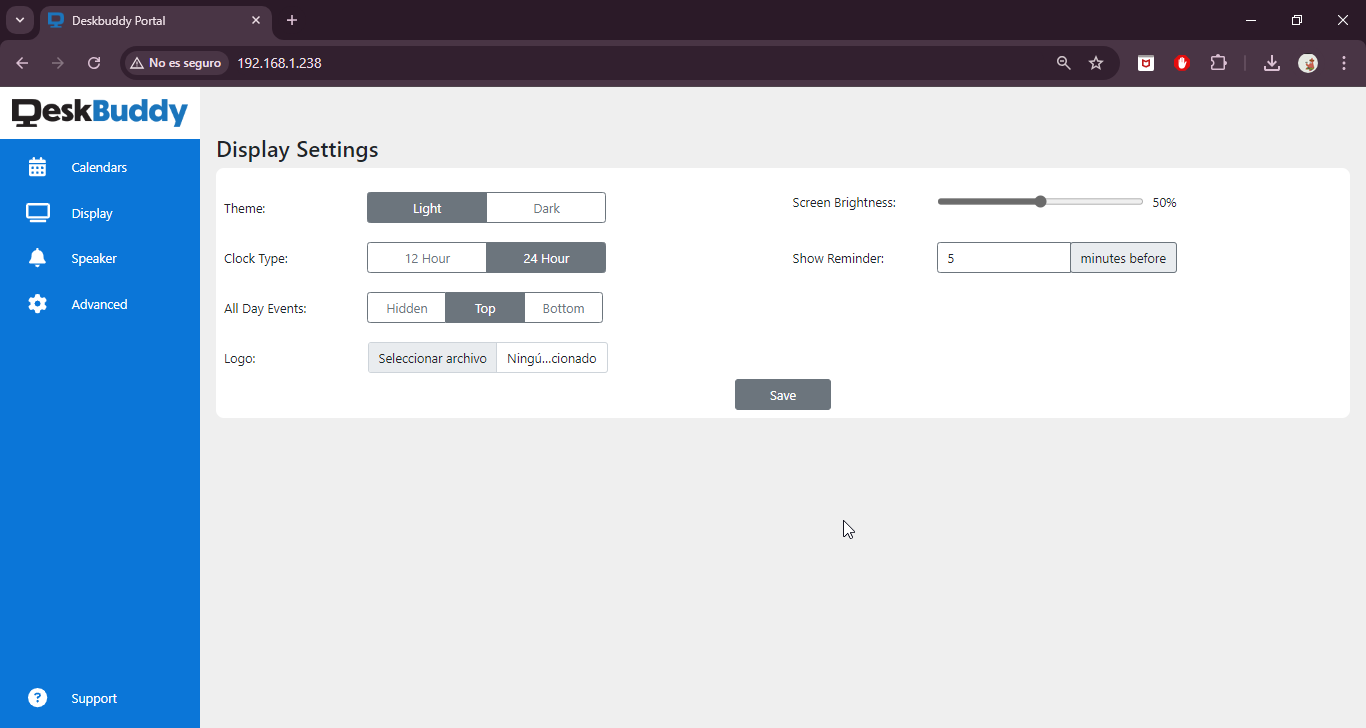
Task: Click the Screen Brightness slider handle
Action: 1040,202
